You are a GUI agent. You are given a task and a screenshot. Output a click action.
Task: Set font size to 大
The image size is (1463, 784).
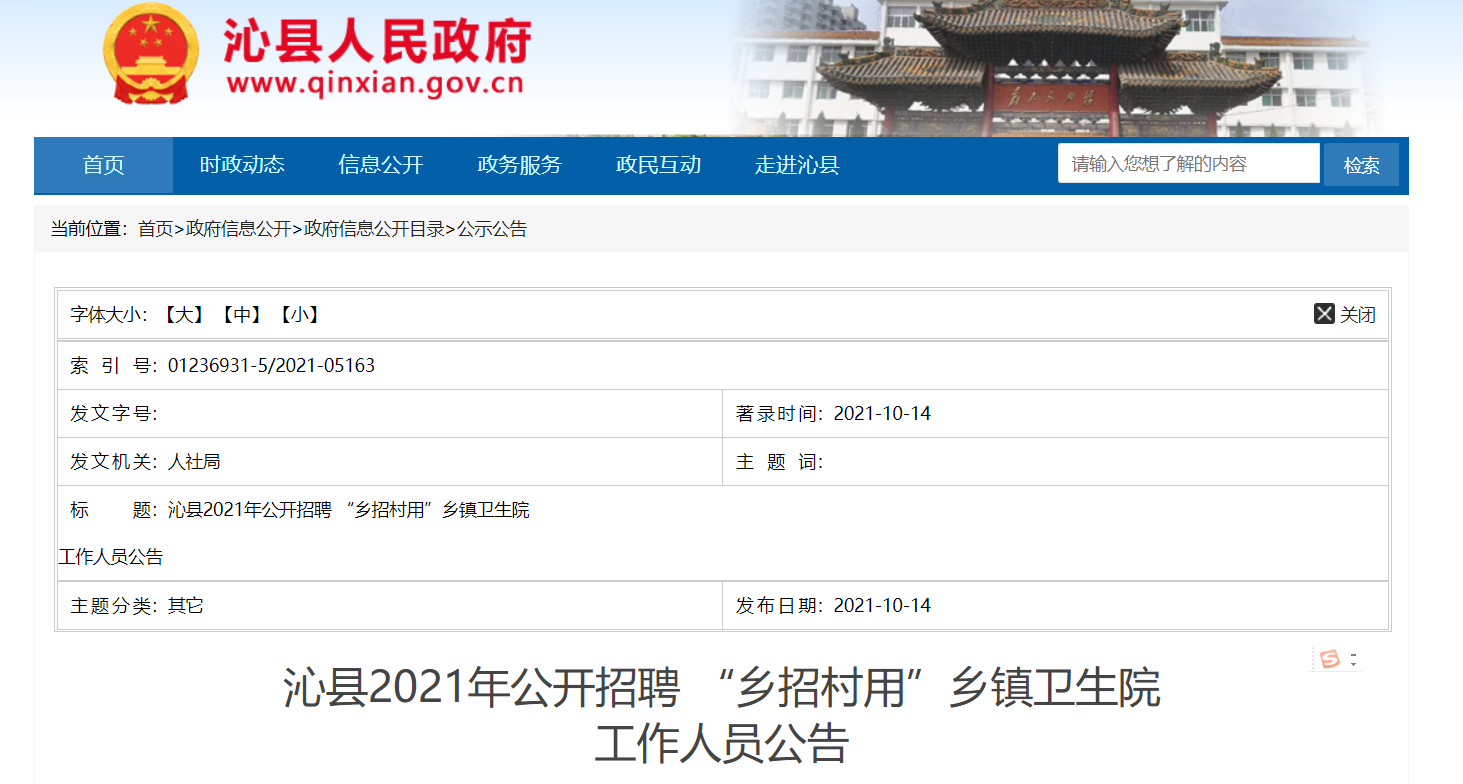pos(183,315)
